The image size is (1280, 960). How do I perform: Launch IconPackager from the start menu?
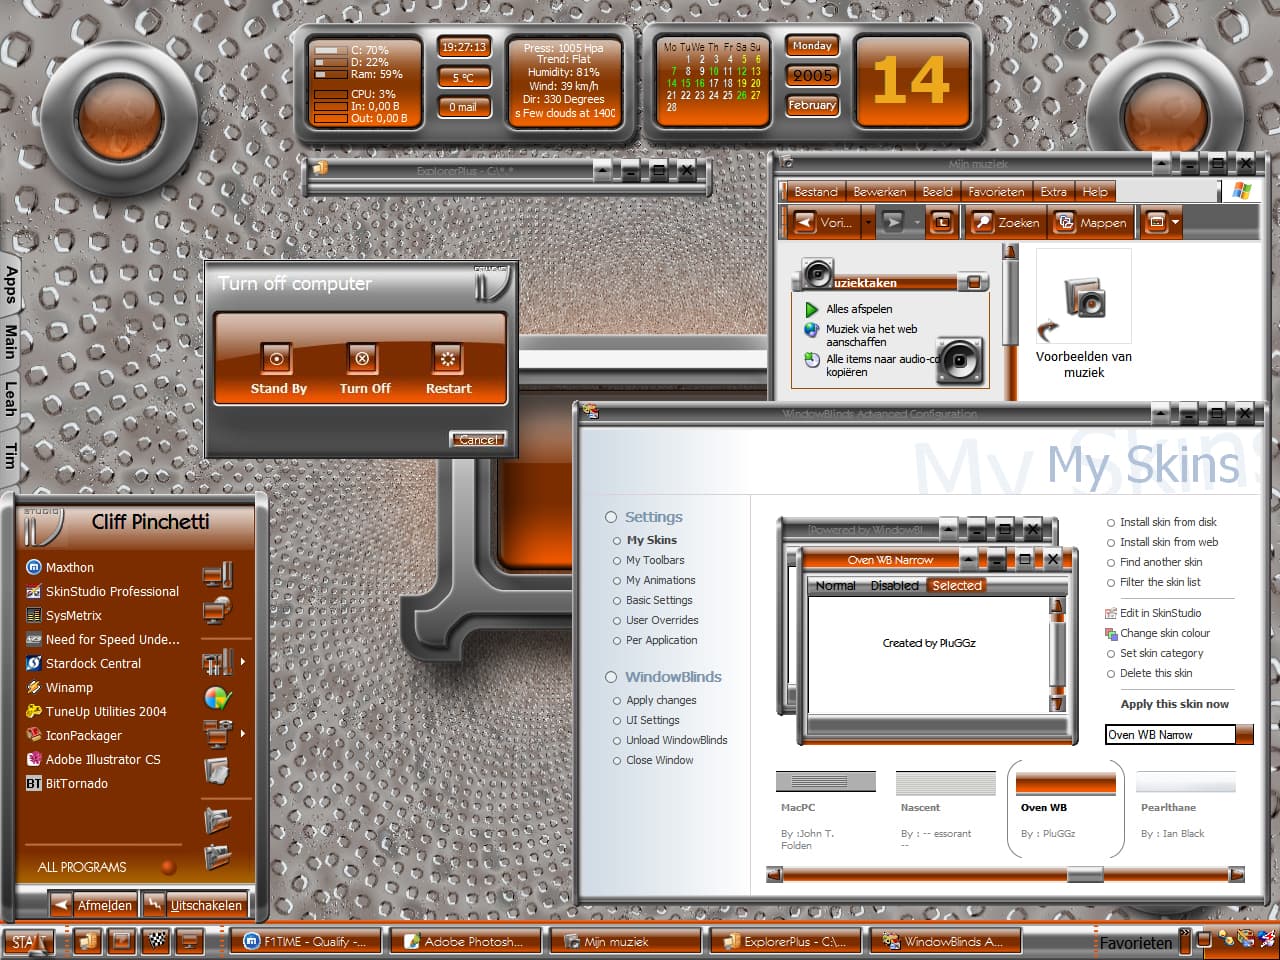point(73,735)
